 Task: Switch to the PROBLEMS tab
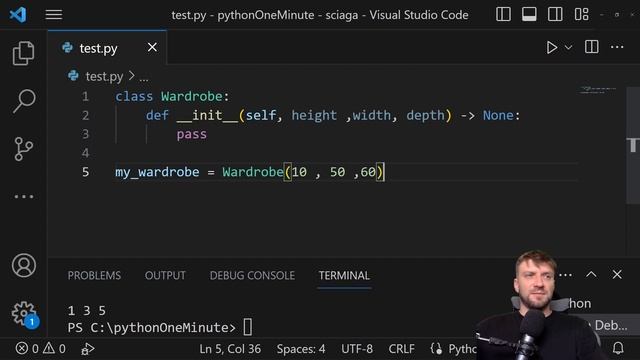tap(94, 276)
